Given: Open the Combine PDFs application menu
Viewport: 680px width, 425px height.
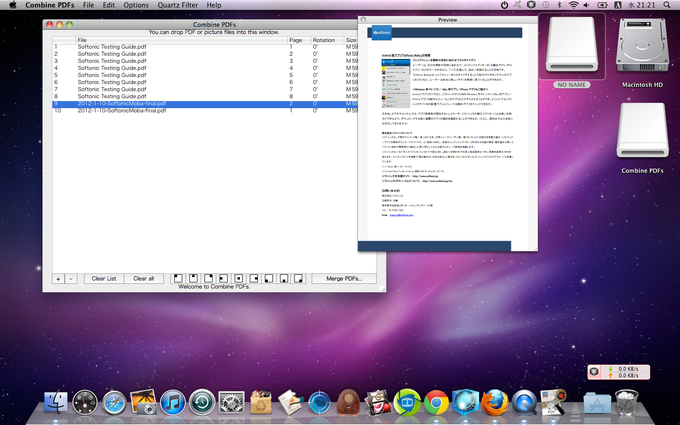Looking at the screenshot, I should pos(50,5).
